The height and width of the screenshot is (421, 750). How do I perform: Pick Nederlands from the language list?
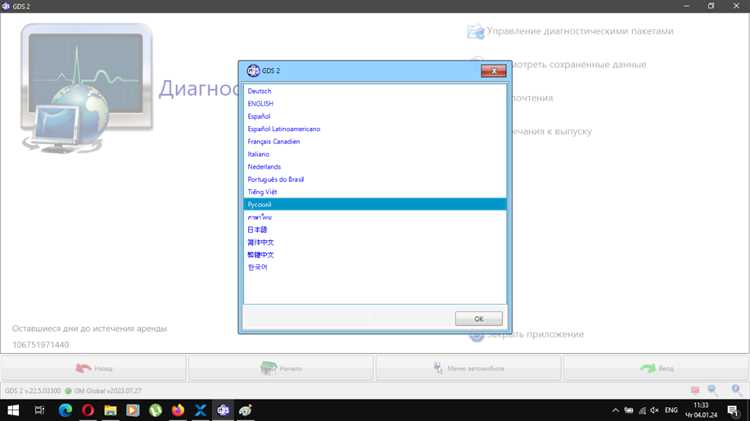click(x=375, y=166)
